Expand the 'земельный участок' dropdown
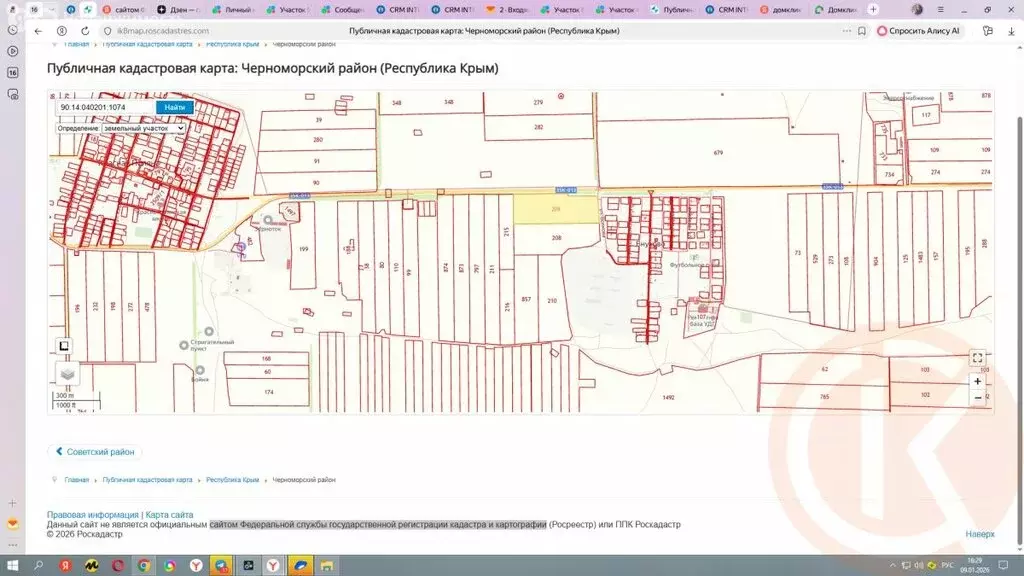The image size is (1024, 576). [142, 129]
